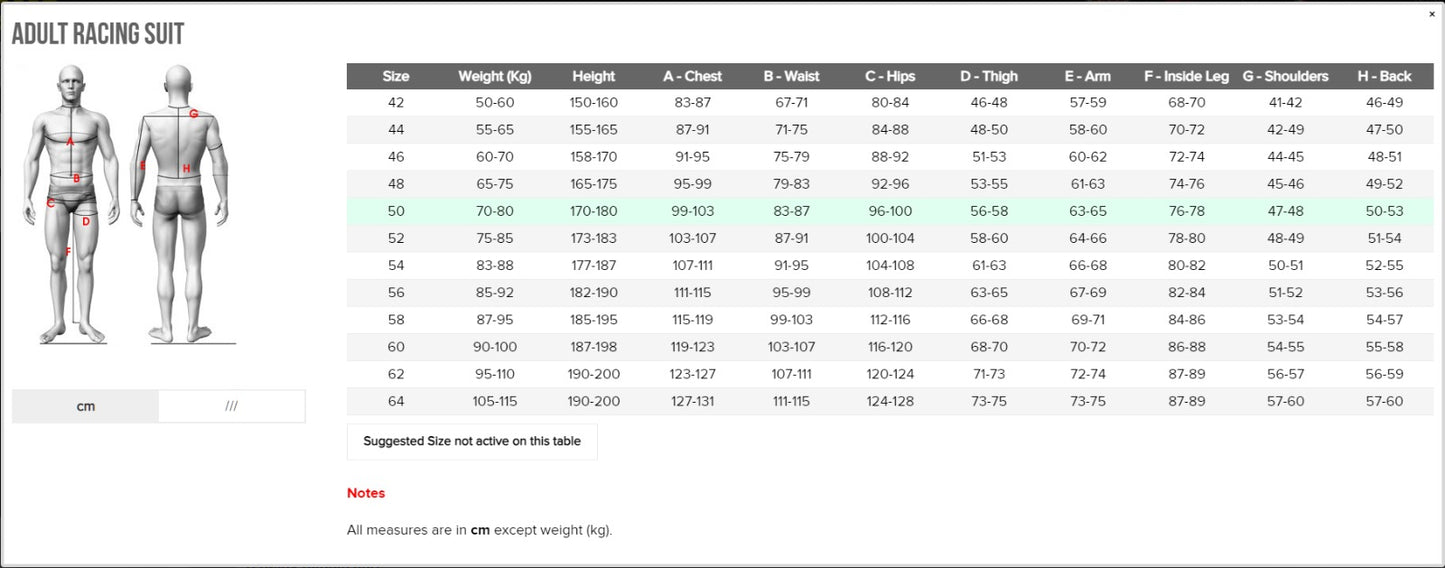Toggle the /// unit option
The height and width of the screenshot is (568, 1445).
point(231,406)
